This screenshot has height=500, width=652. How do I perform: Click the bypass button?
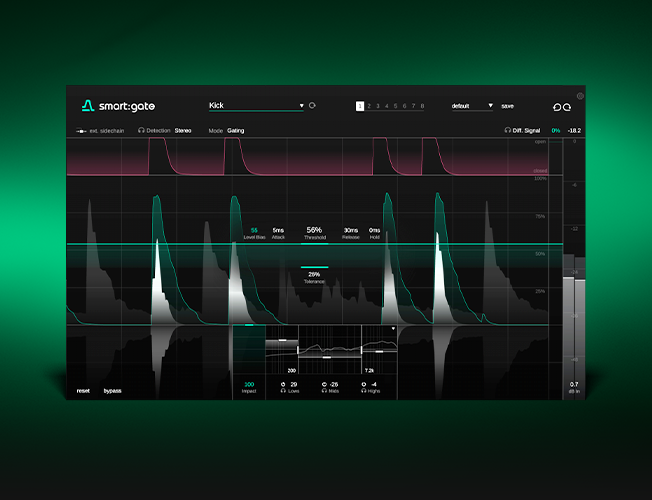pos(112,391)
